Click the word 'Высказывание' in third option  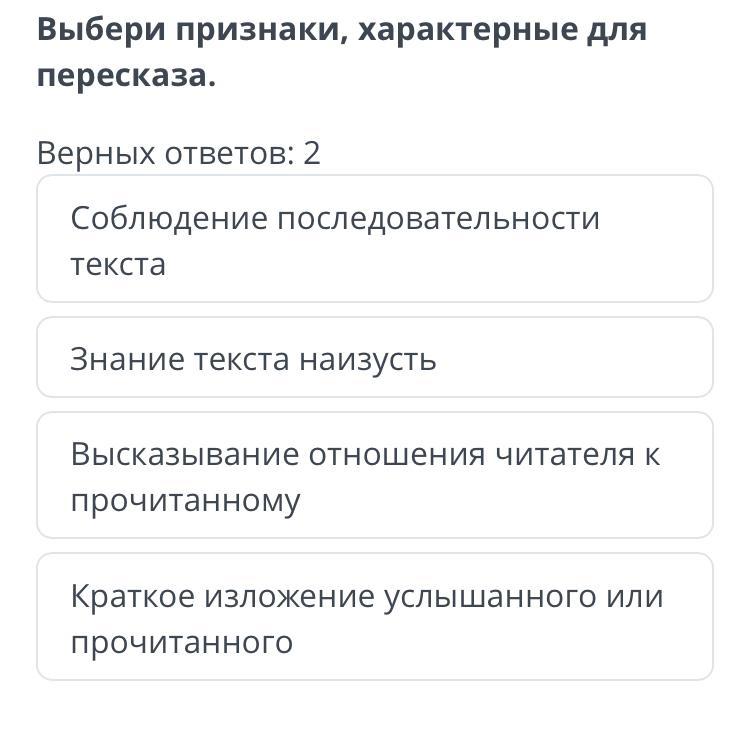(x=185, y=455)
